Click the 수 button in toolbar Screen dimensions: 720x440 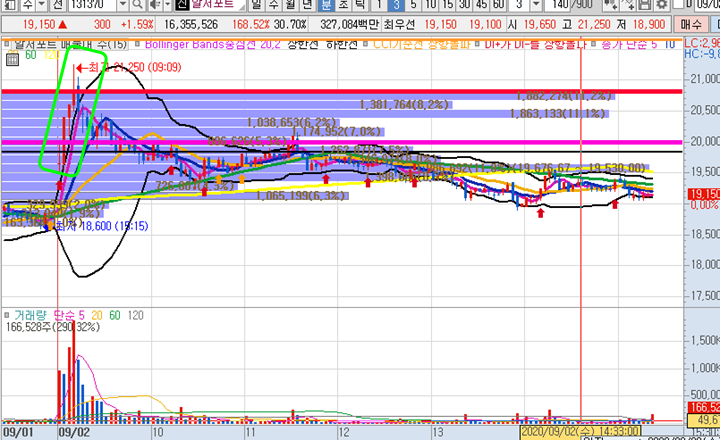coord(28,5)
